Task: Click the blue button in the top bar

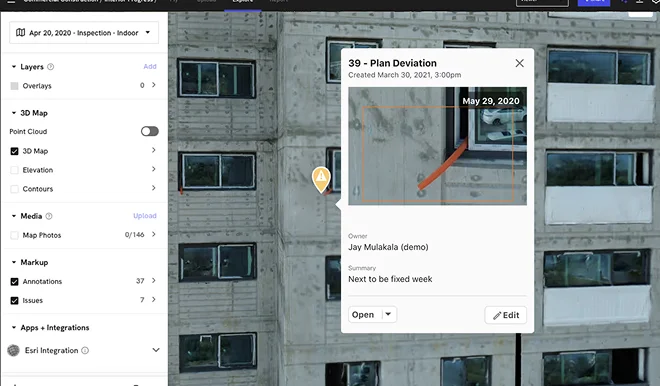Action: point(594,2)
